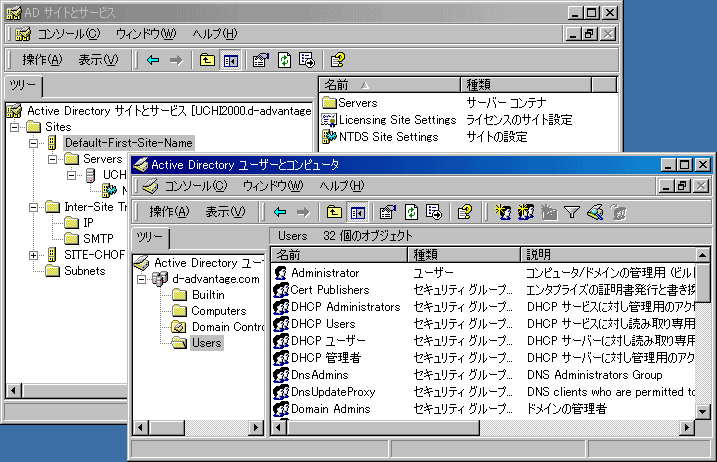
Task: Click Export list icon in Sites and Services toolbar
Action: (307, 60)
